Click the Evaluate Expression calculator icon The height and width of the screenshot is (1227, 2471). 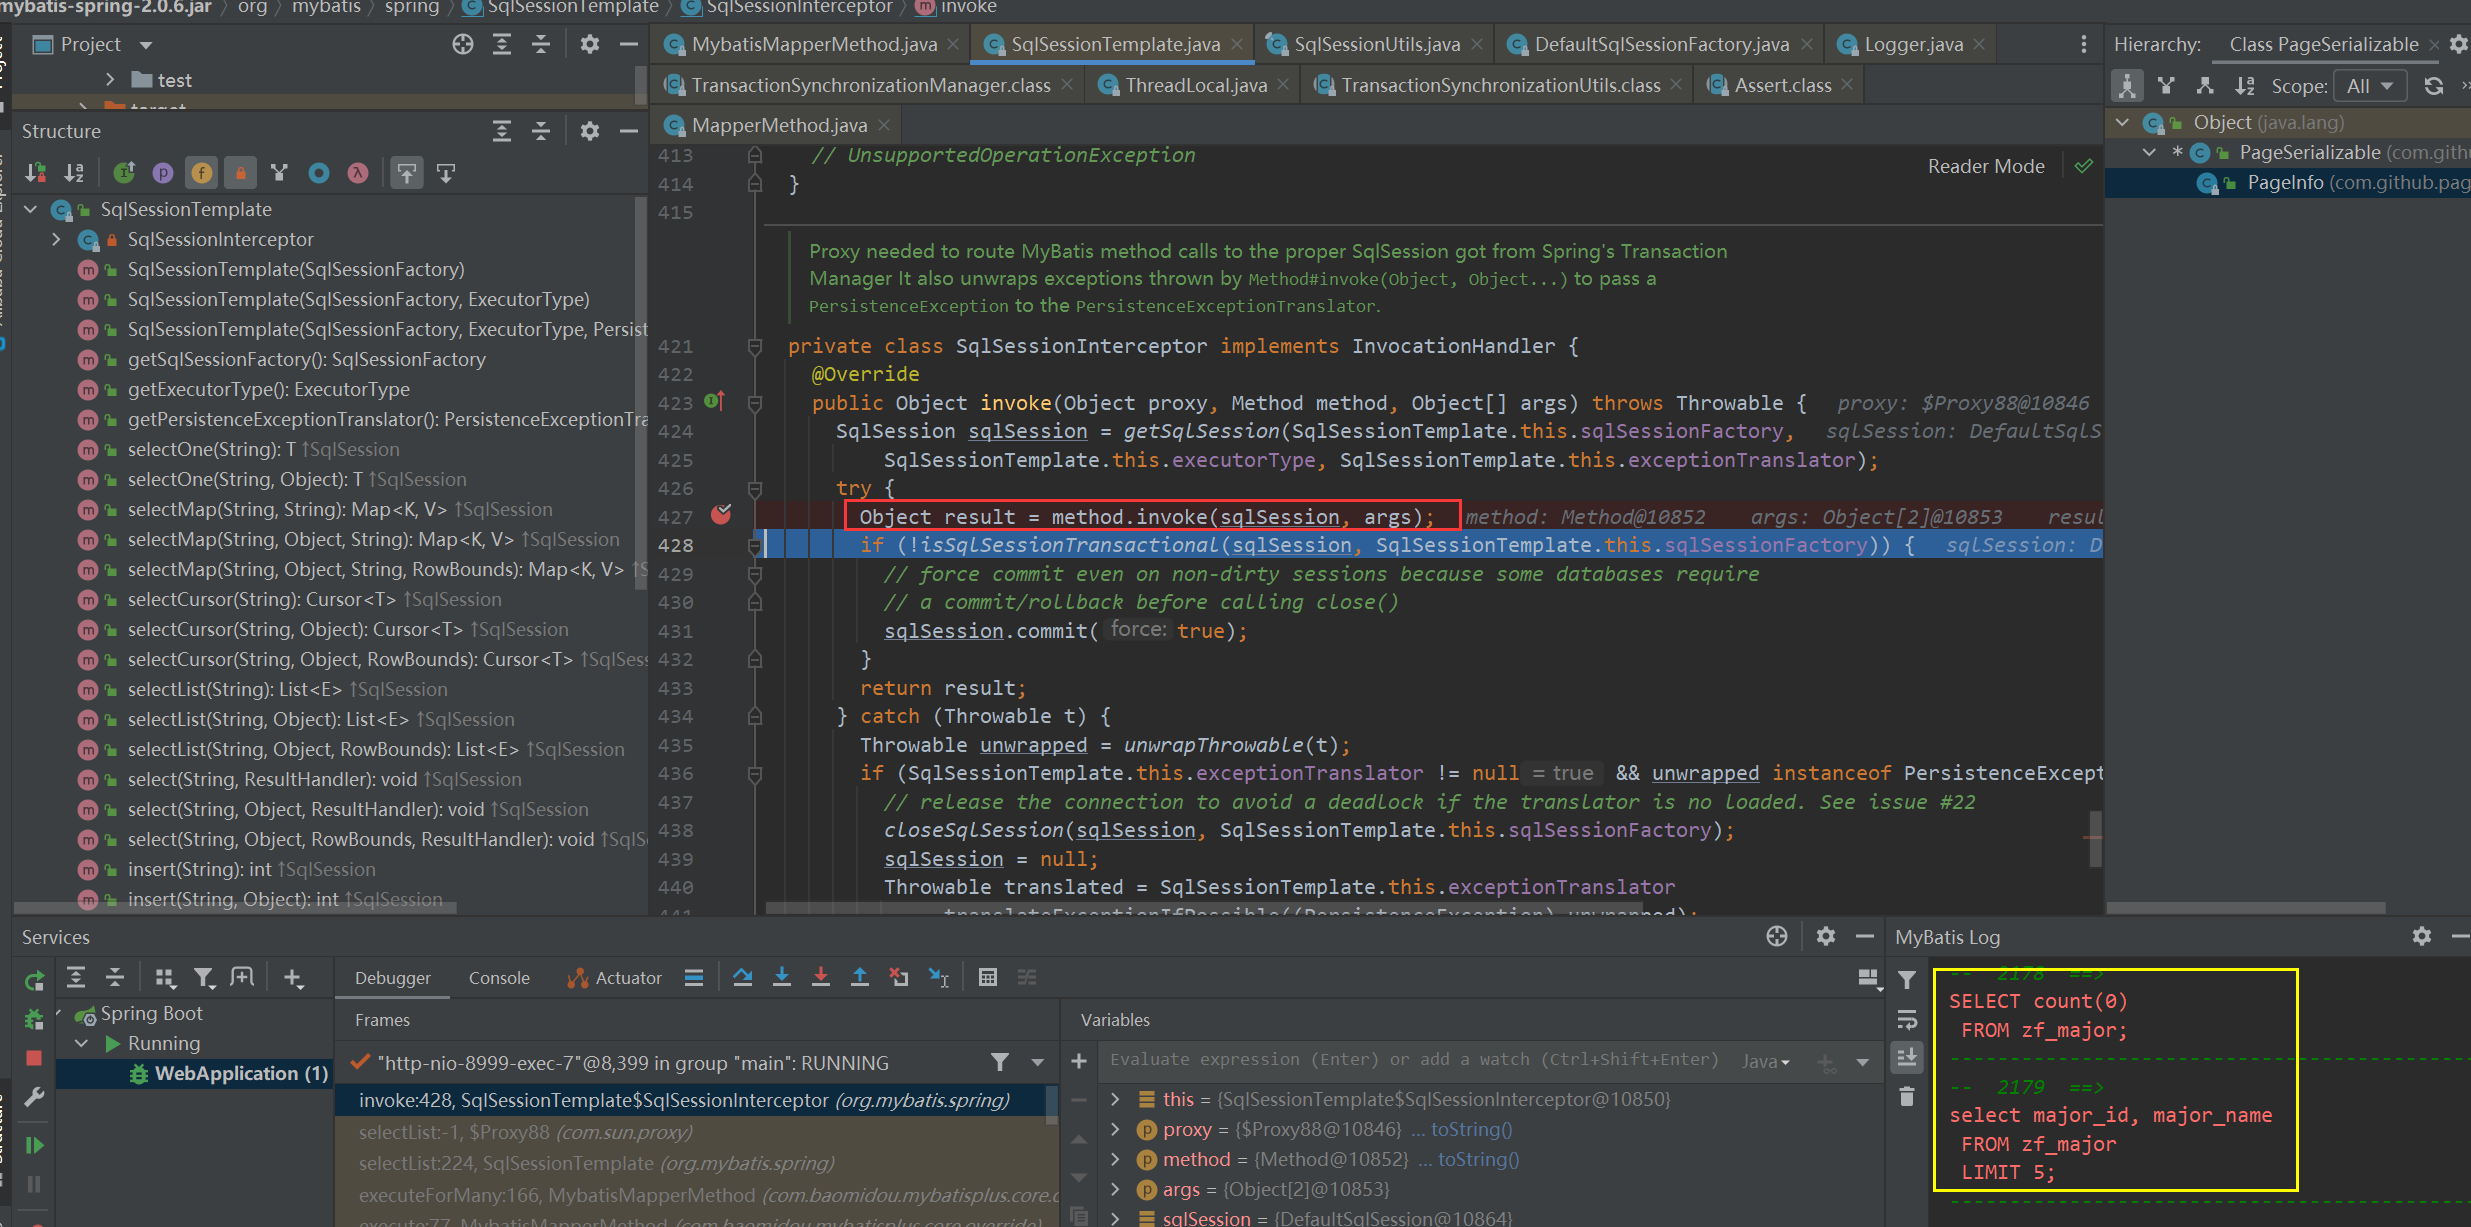987,977
